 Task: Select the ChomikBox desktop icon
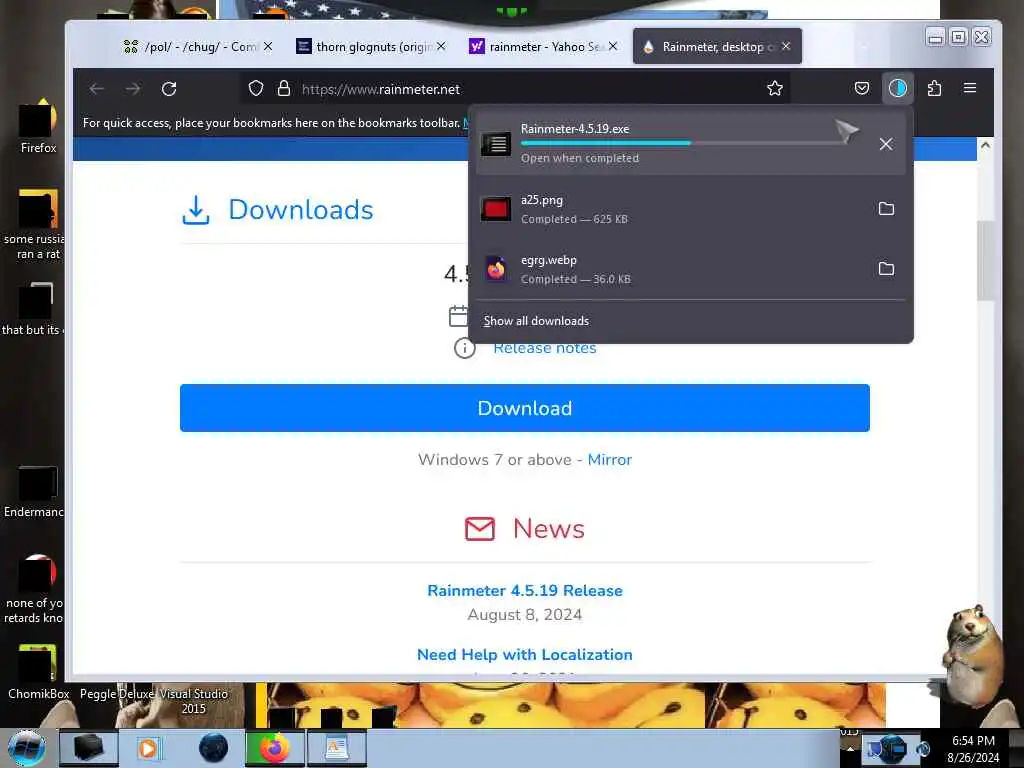[38, 673]
